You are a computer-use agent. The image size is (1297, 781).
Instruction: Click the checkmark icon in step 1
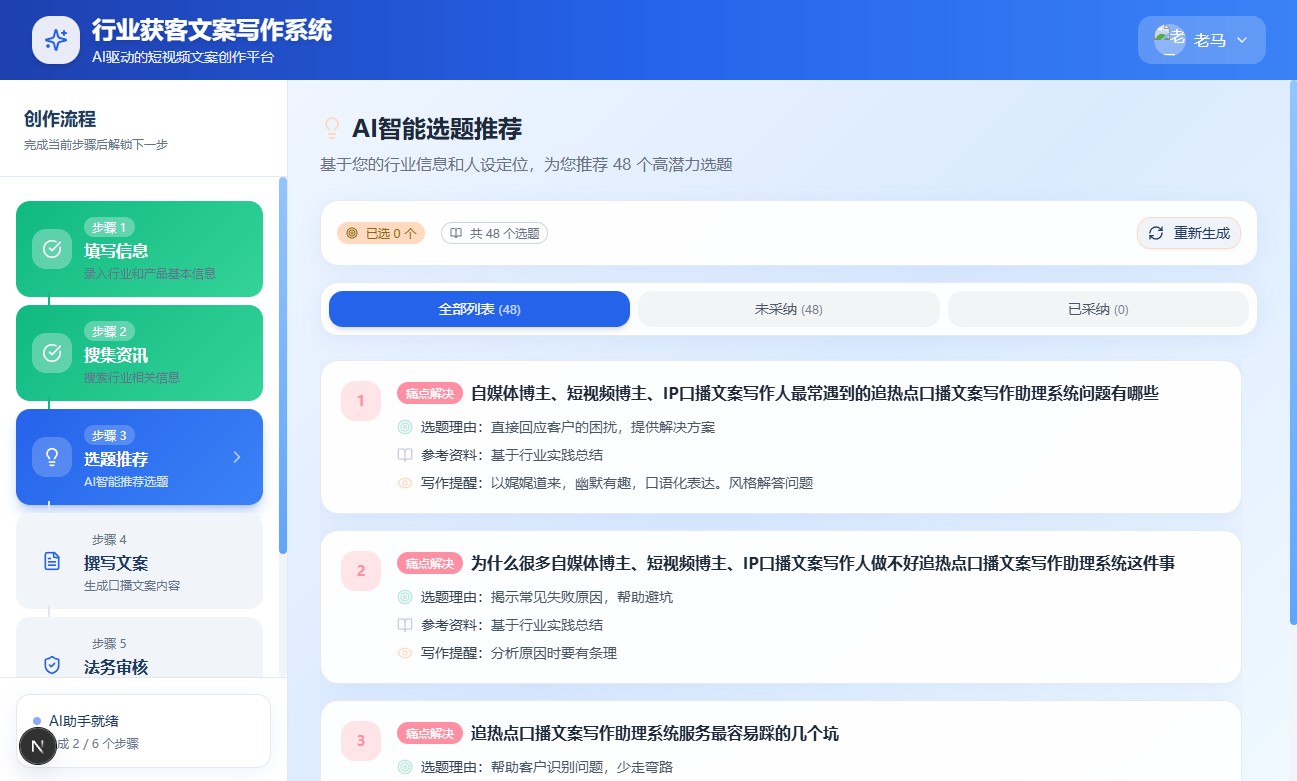pos(52,249)
